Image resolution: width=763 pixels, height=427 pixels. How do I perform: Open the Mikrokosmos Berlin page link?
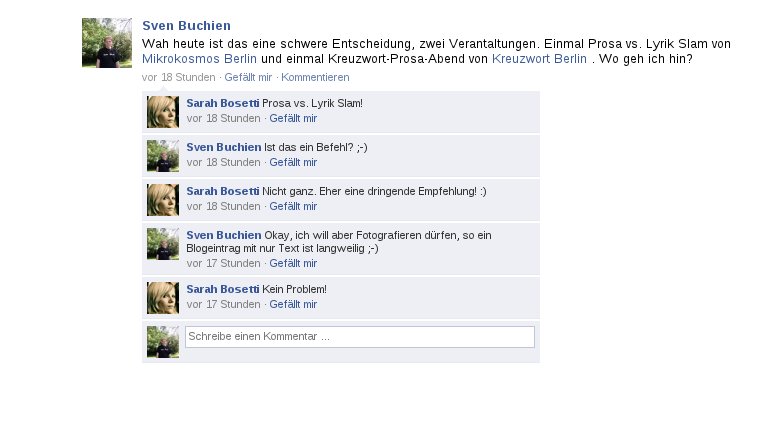click(200, 59)
